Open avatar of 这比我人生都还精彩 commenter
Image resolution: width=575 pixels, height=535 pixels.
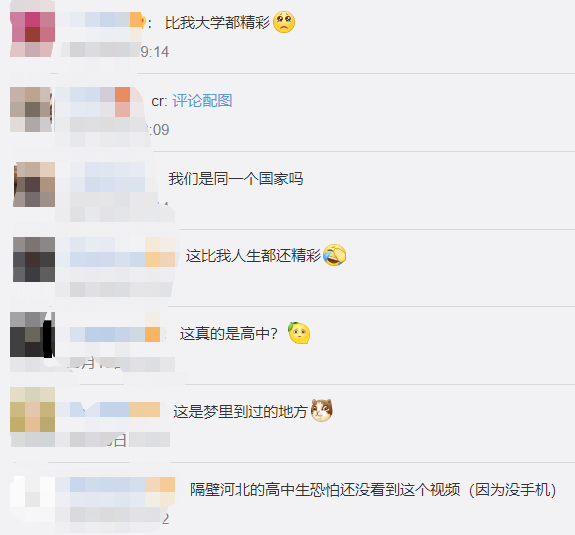point(34,259)
